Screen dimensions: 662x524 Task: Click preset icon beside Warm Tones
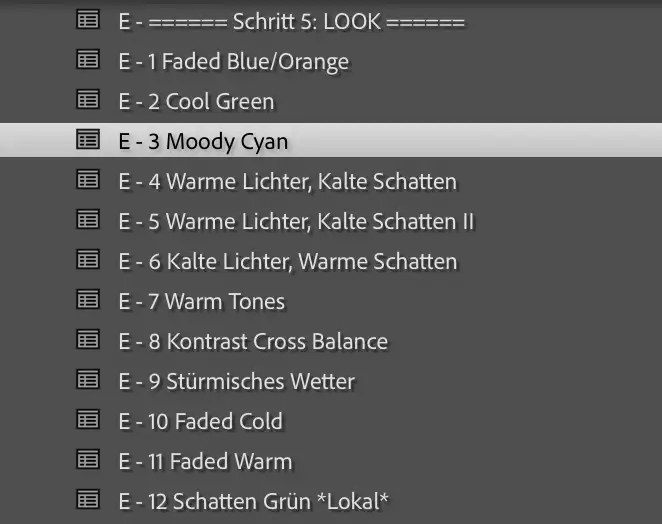pyautogui.click(x=88, y=299)
